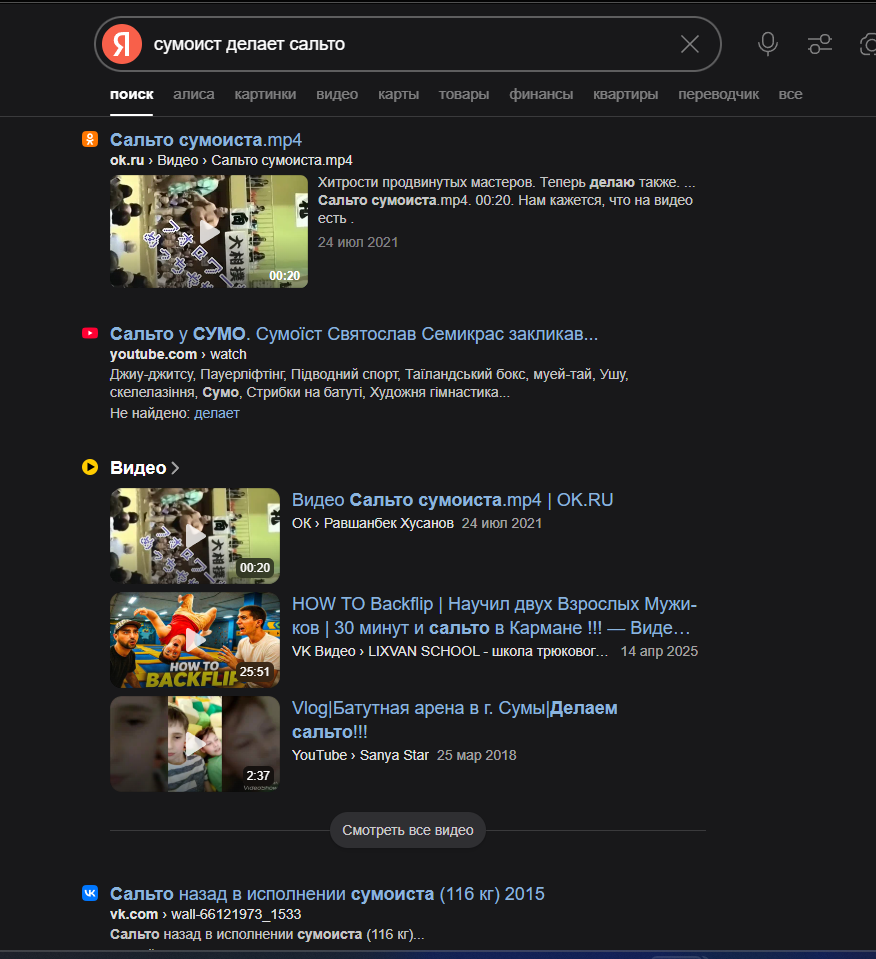Click inside the search query input field
876x959 pixels.
(x=400, y=44)
